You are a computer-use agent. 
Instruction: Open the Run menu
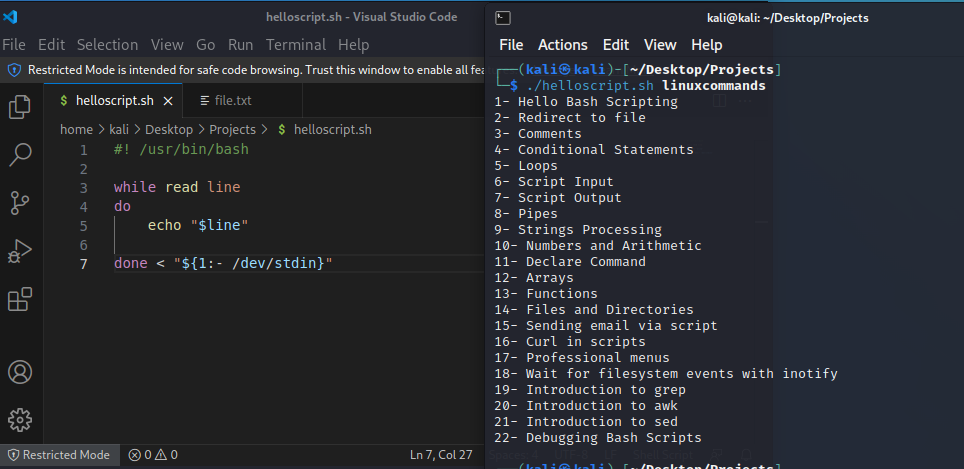tap(240, 45)
